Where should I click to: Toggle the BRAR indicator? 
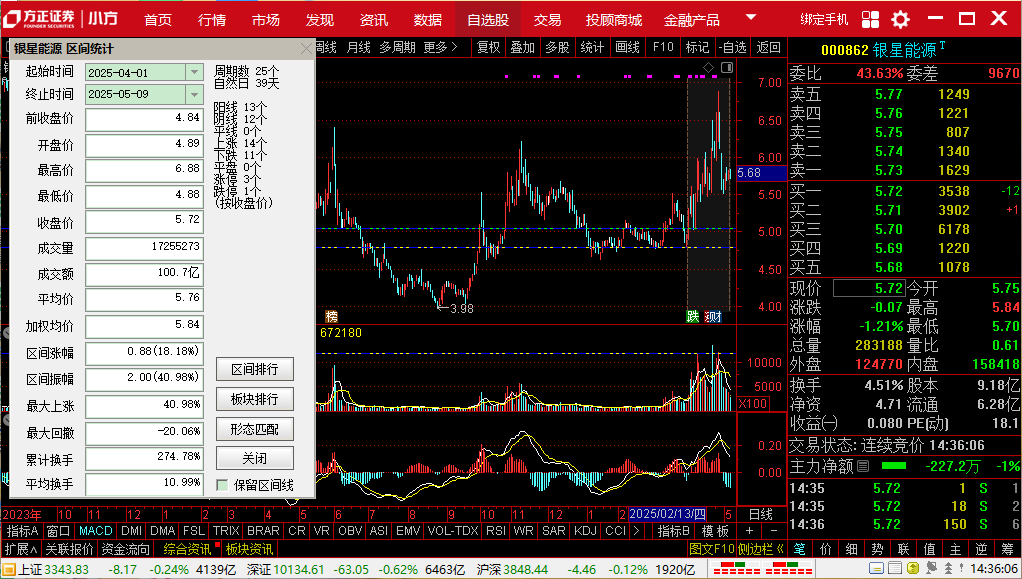point(263,531)
